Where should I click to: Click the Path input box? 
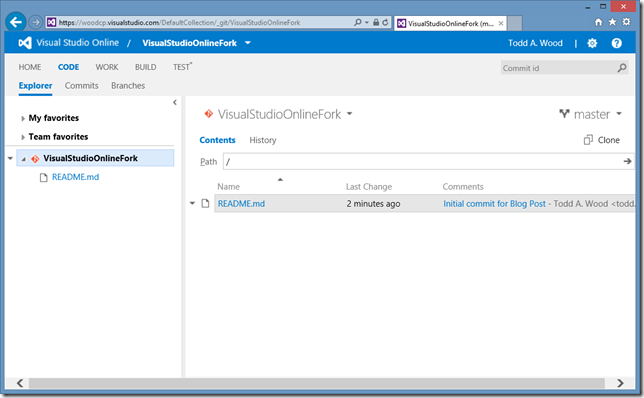click(x=423, y=161)
